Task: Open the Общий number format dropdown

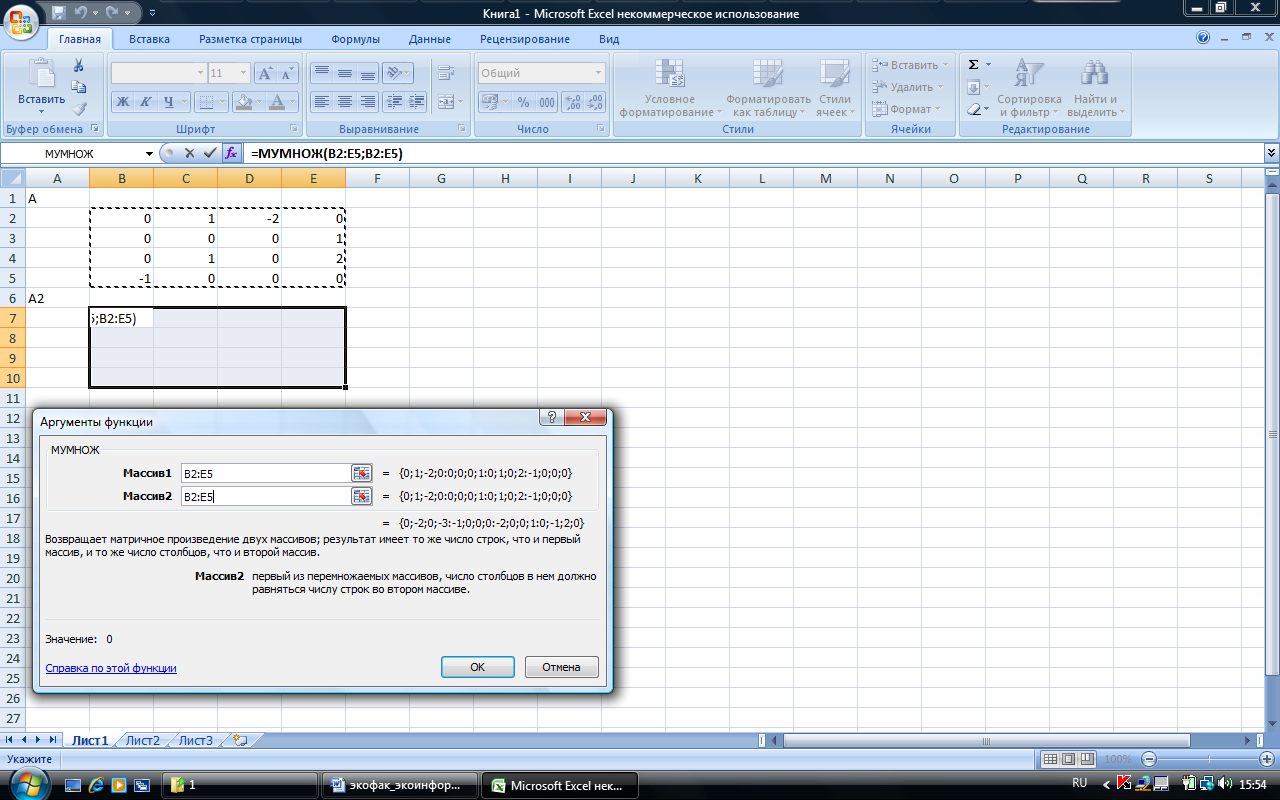Action: pyautogui.click(x=598, y=73)
